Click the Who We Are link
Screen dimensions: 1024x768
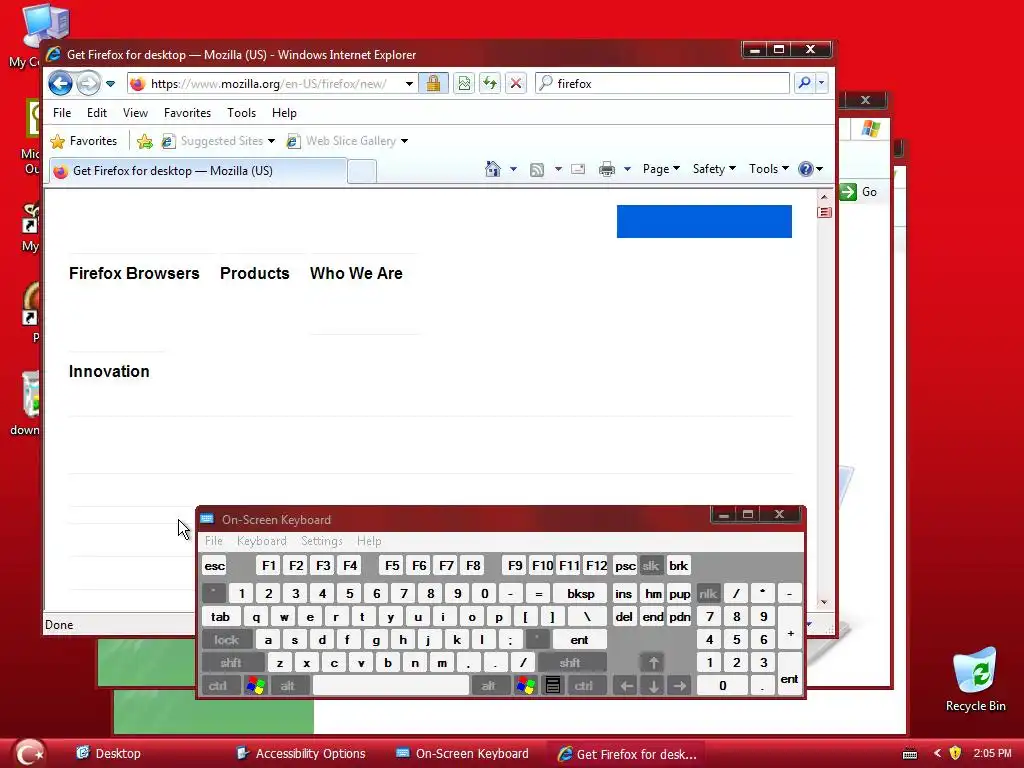pyautogui.click(x=356, y=273)
